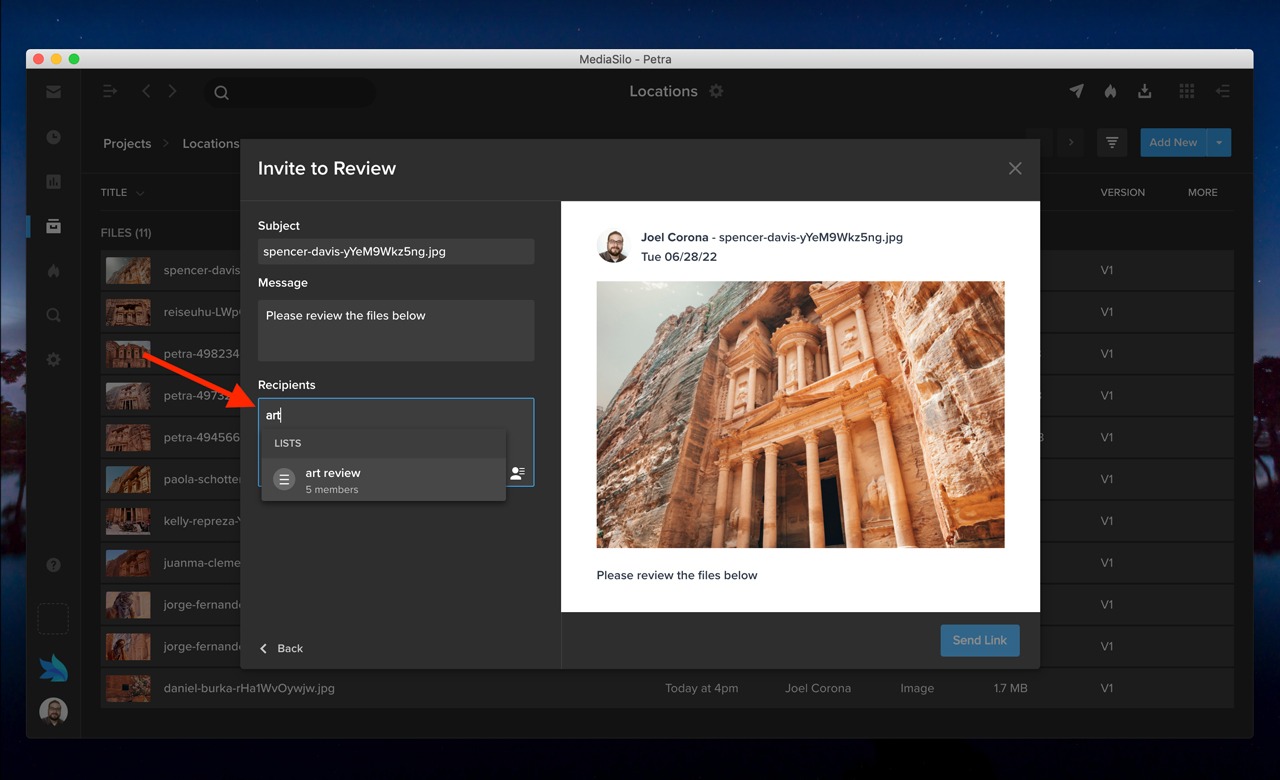Viewport: 1280px width, 780px height.
Task: Click the contacts icon in Recipients field
Action: [x=517, y=473]
